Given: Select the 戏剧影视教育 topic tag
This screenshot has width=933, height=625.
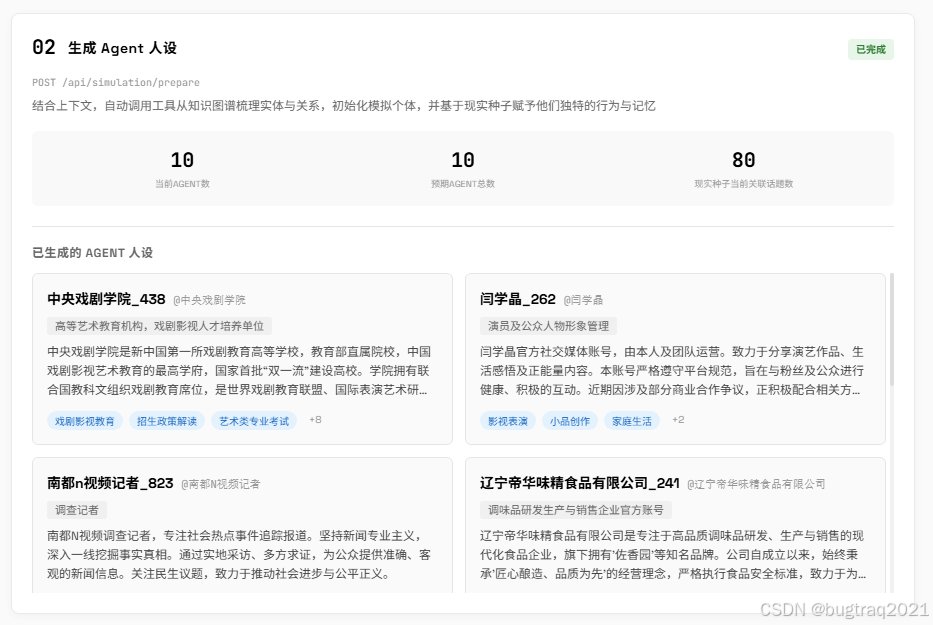Looking at the screenshot, I should (84, 421).
